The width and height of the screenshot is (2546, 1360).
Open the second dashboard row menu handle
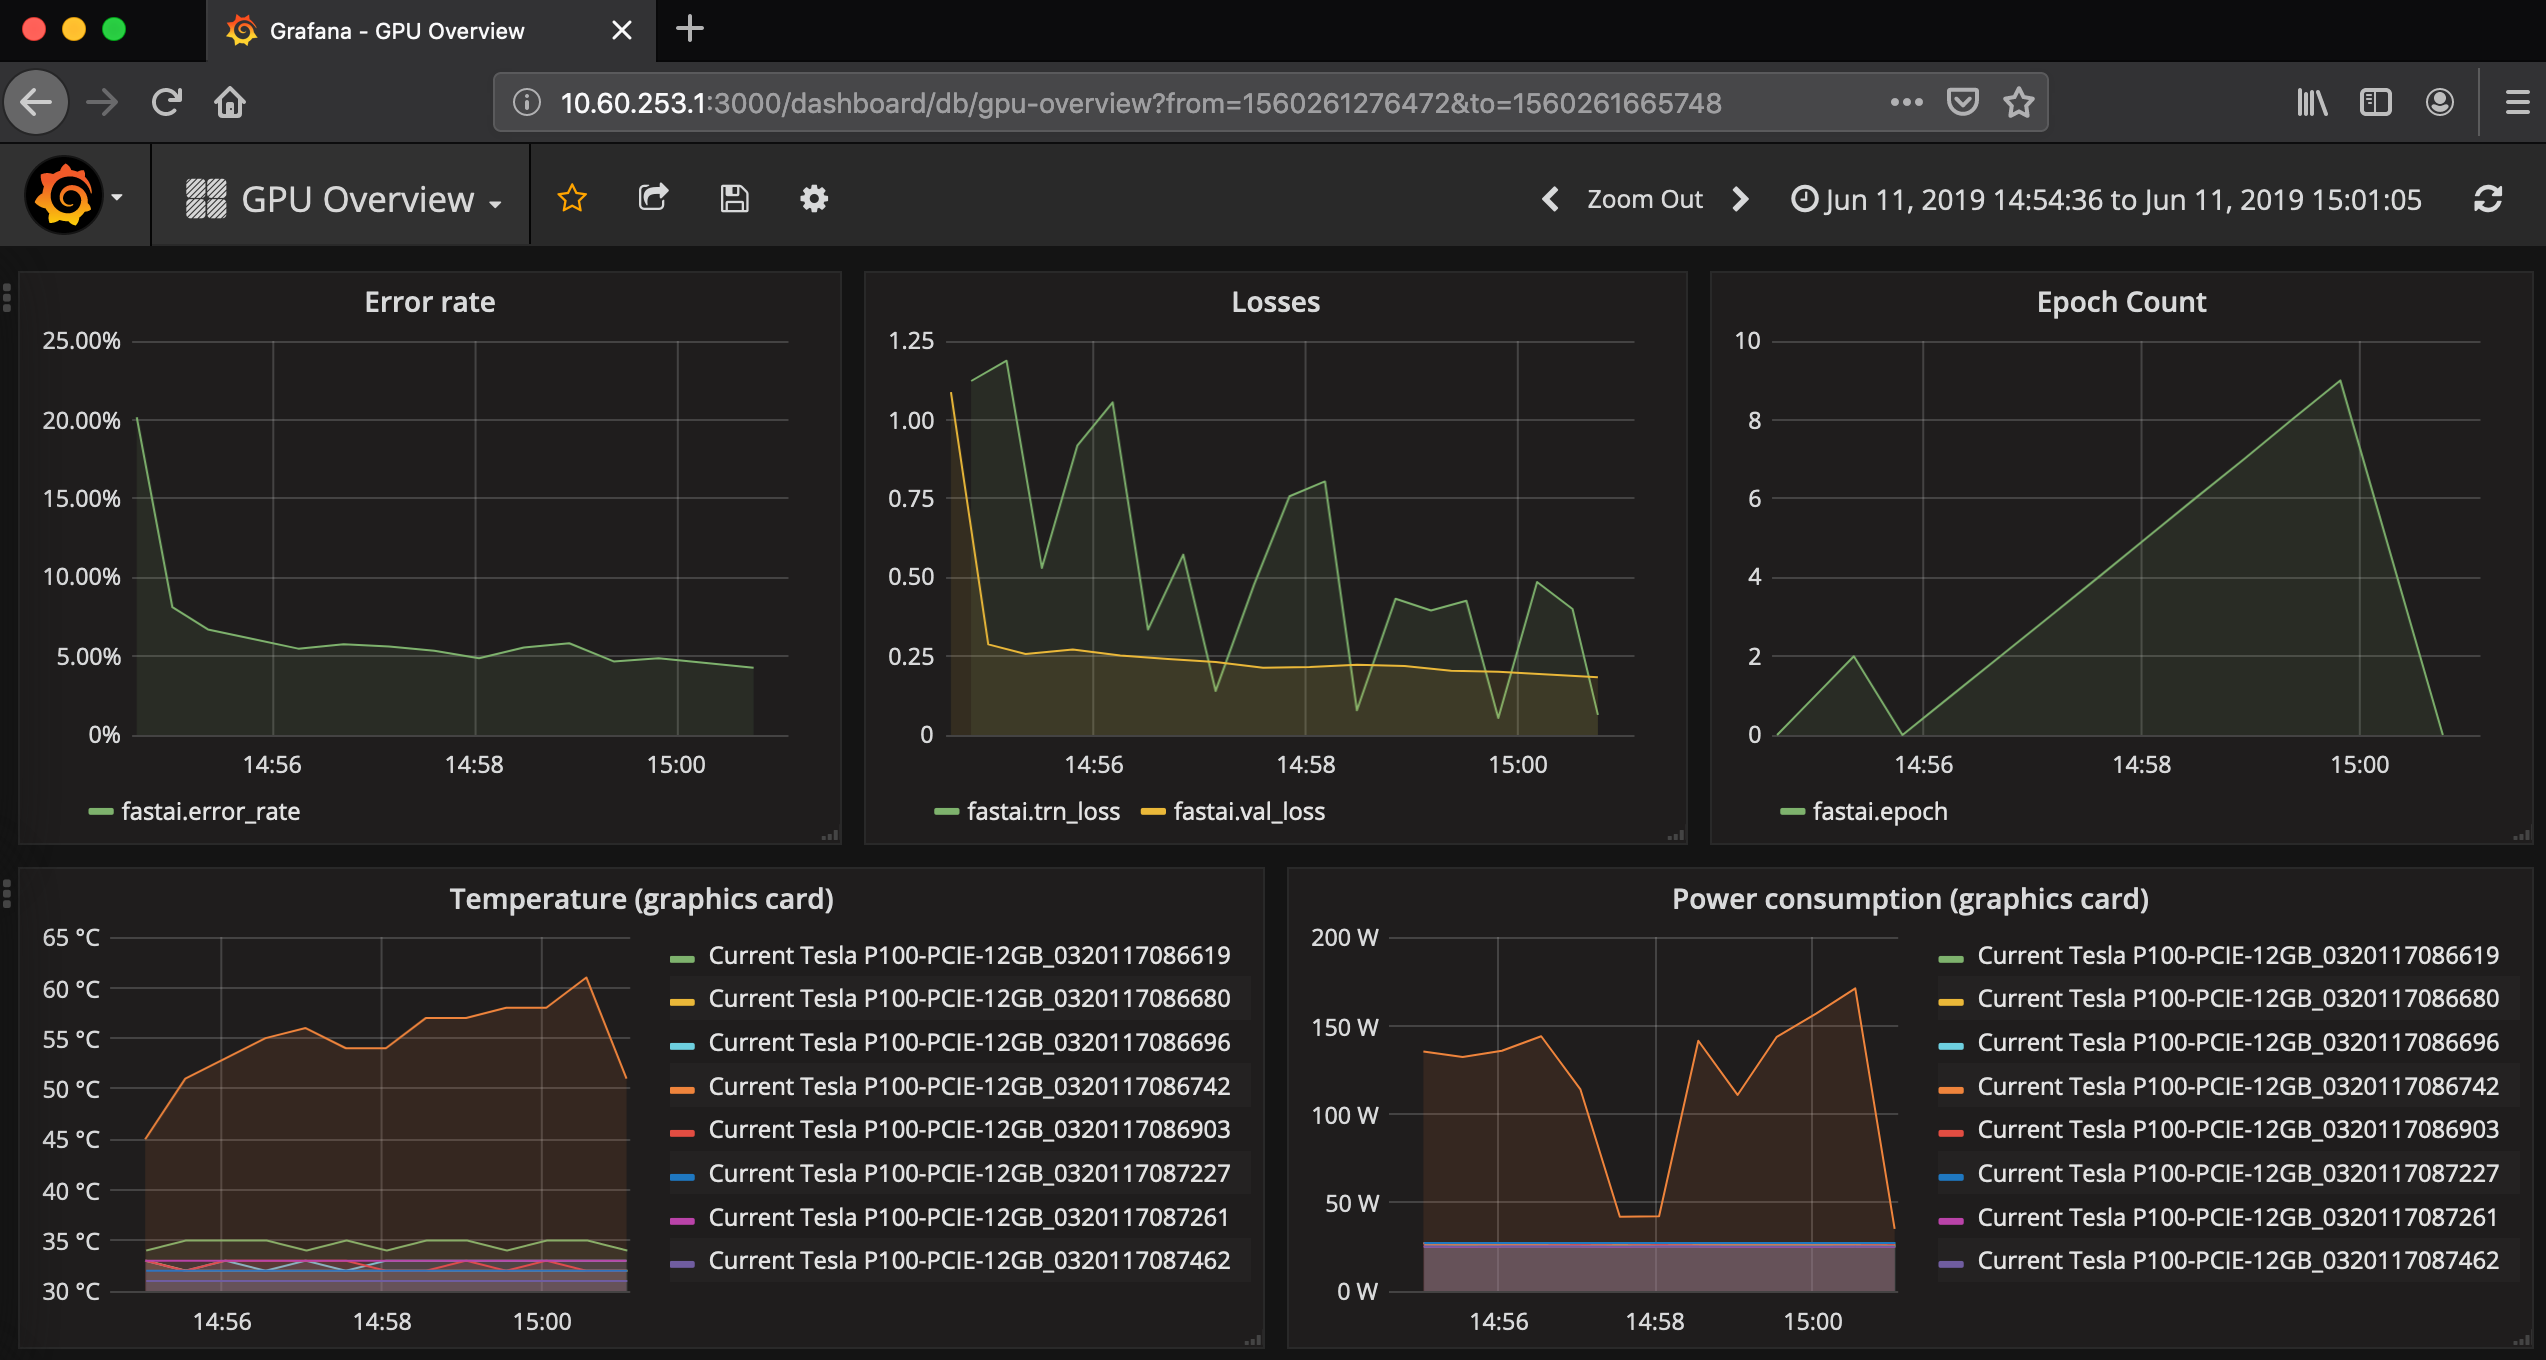click(7, 893)
